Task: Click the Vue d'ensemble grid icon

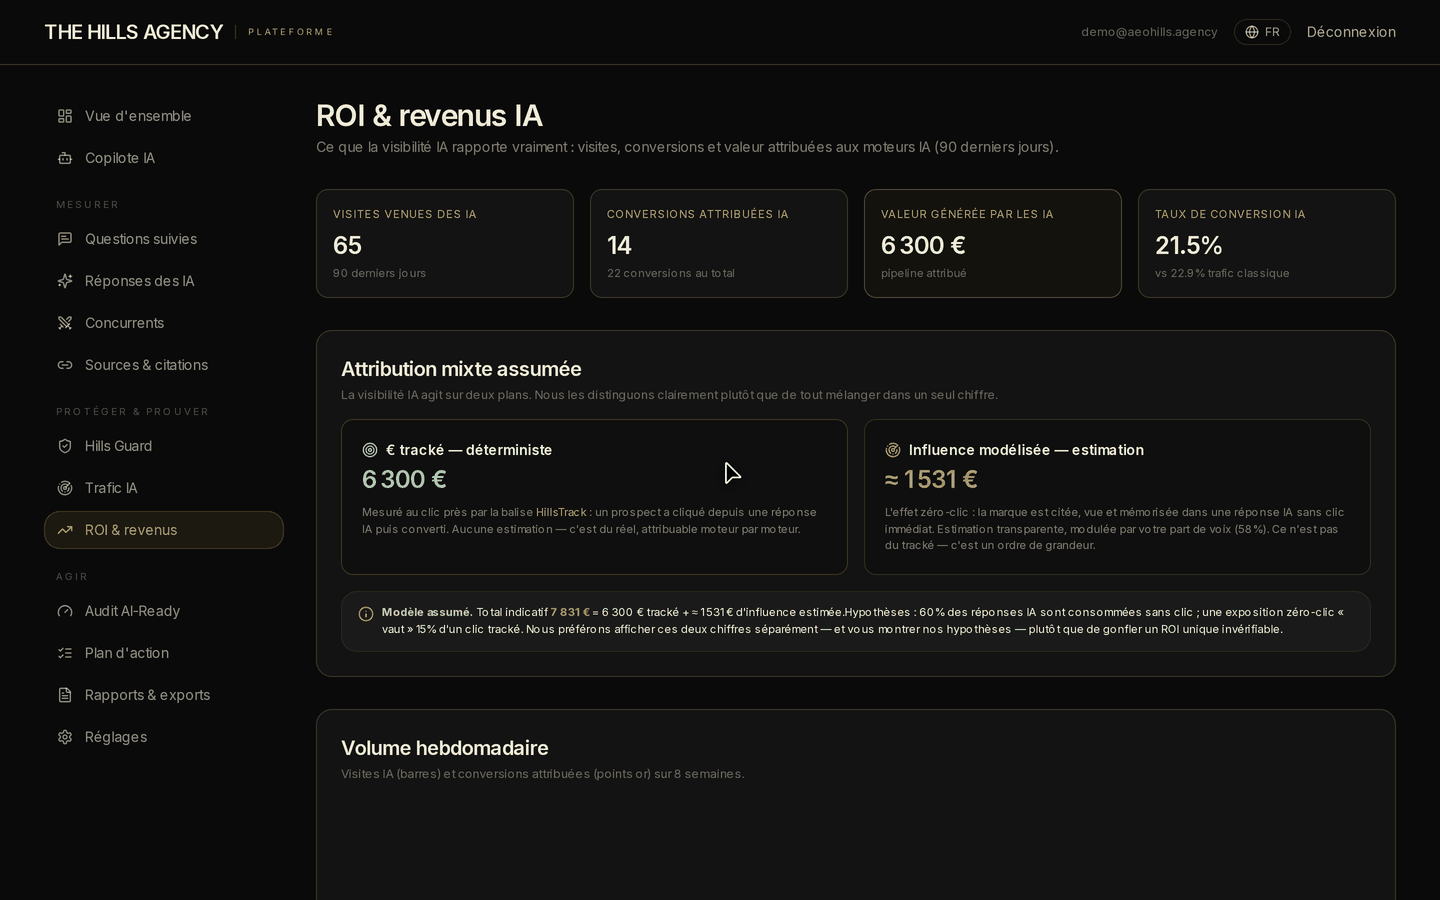Action: tap(65, 116)
